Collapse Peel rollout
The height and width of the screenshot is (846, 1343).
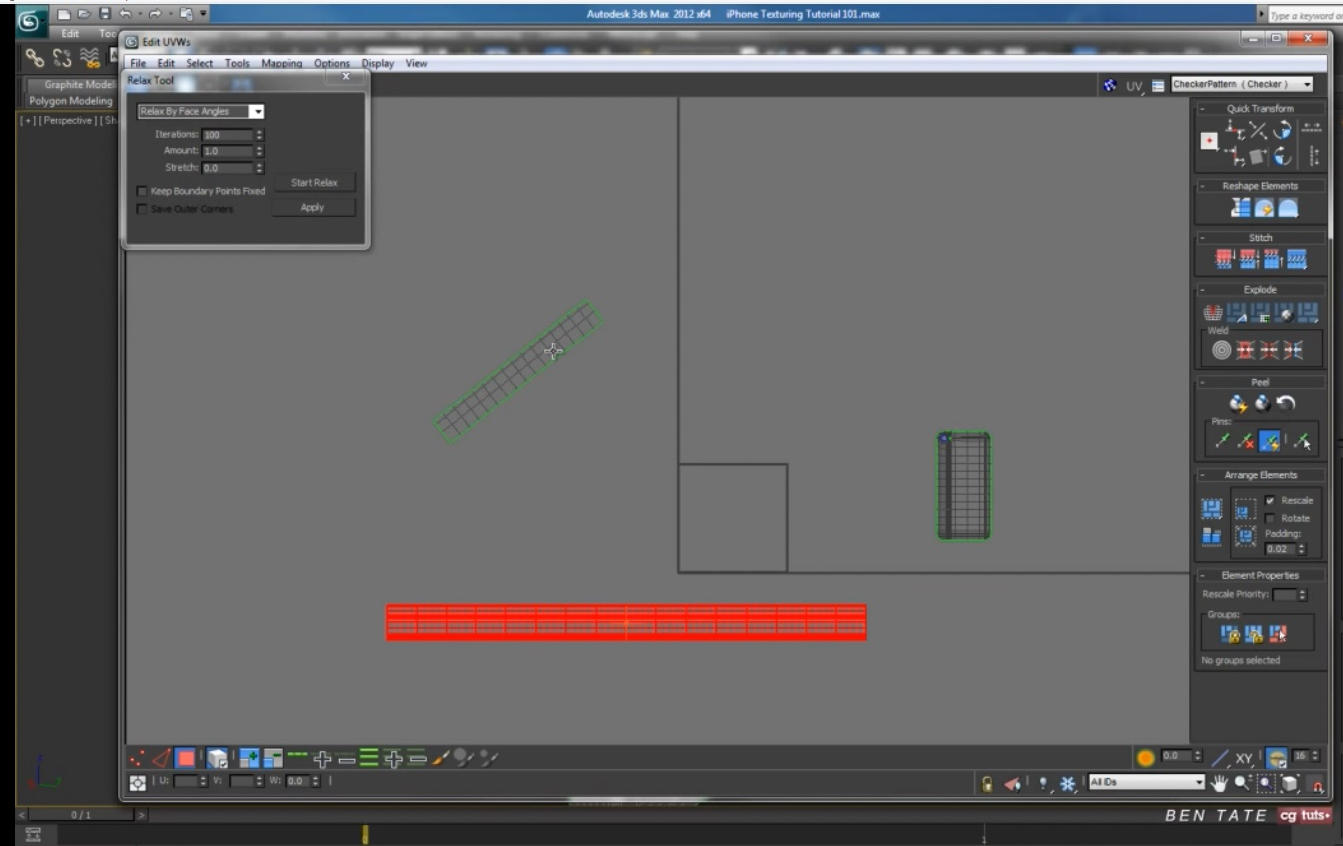coord(1260,382)
